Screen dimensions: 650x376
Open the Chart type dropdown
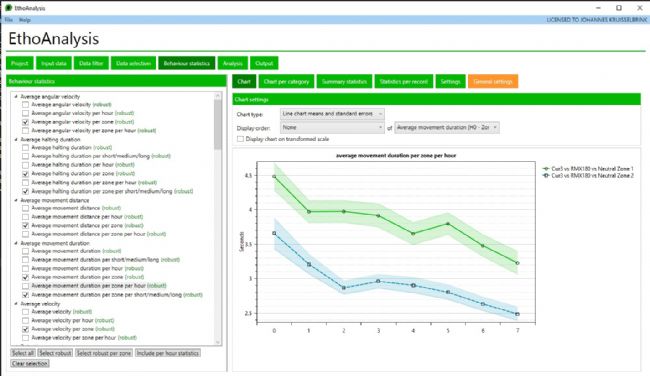point(332,114)
